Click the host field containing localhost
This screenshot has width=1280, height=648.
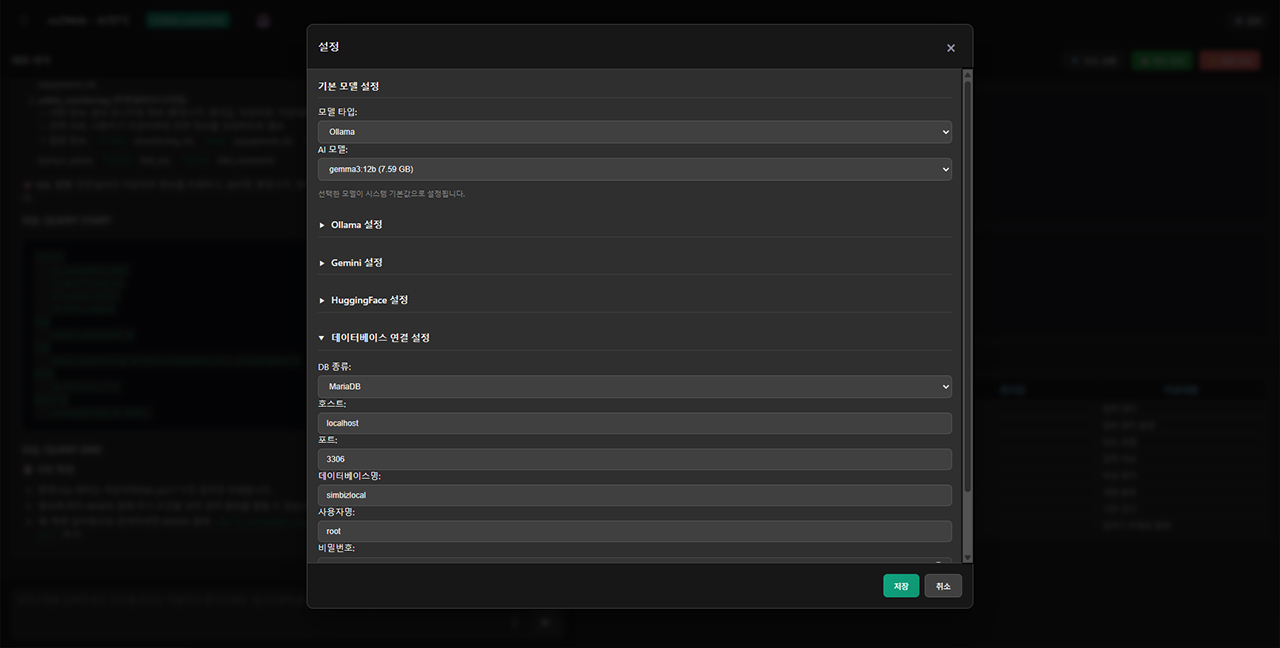(x=634, y=423)
